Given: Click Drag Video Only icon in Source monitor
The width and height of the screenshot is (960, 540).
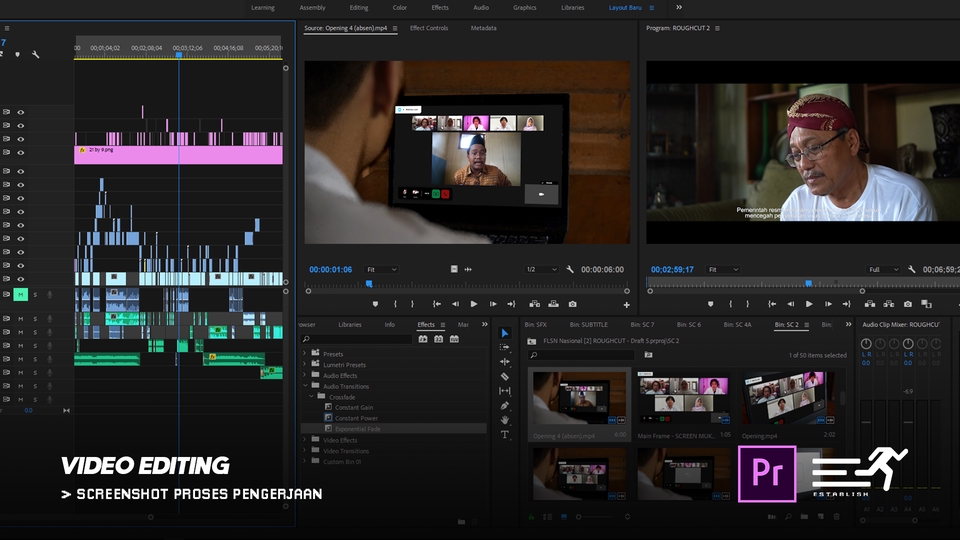Looking at the screenshot, I should [x=454, y=269].
